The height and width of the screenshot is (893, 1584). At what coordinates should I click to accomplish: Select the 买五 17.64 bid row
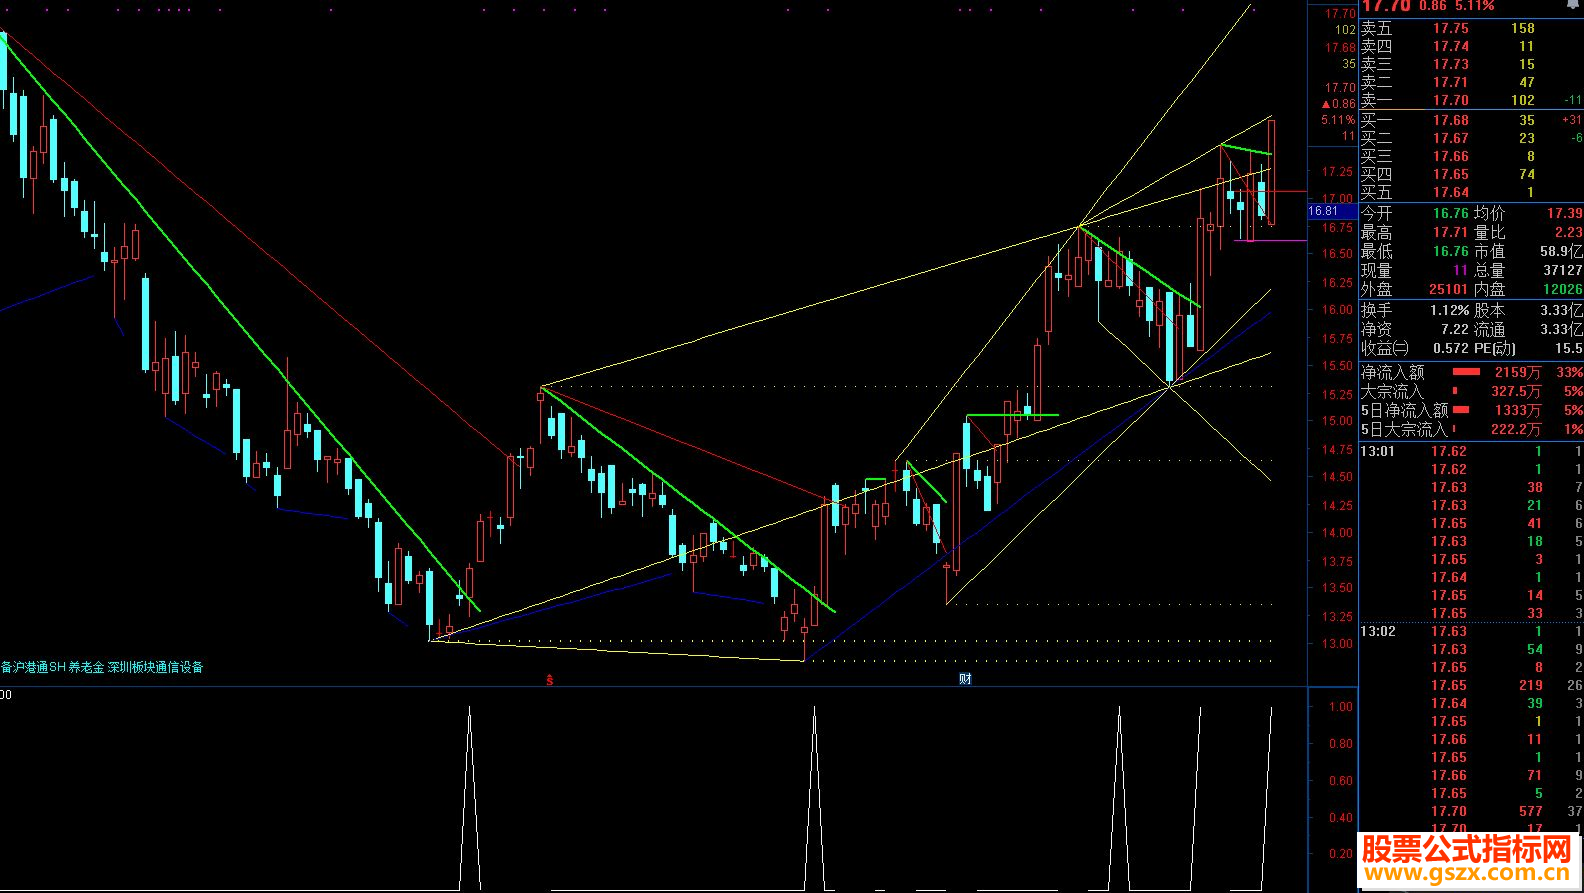(1471, 192)
